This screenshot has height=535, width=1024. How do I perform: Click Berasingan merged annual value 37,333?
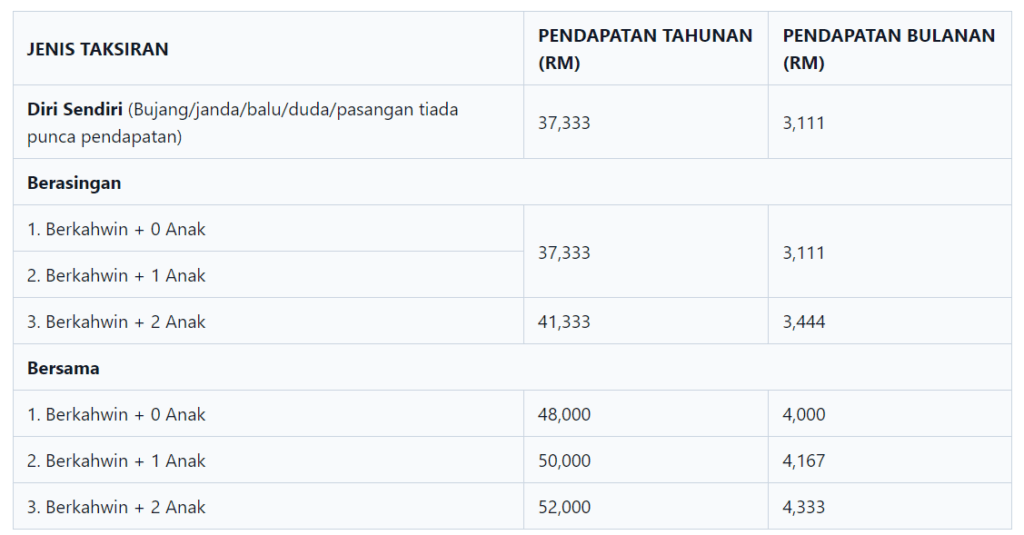564,253
